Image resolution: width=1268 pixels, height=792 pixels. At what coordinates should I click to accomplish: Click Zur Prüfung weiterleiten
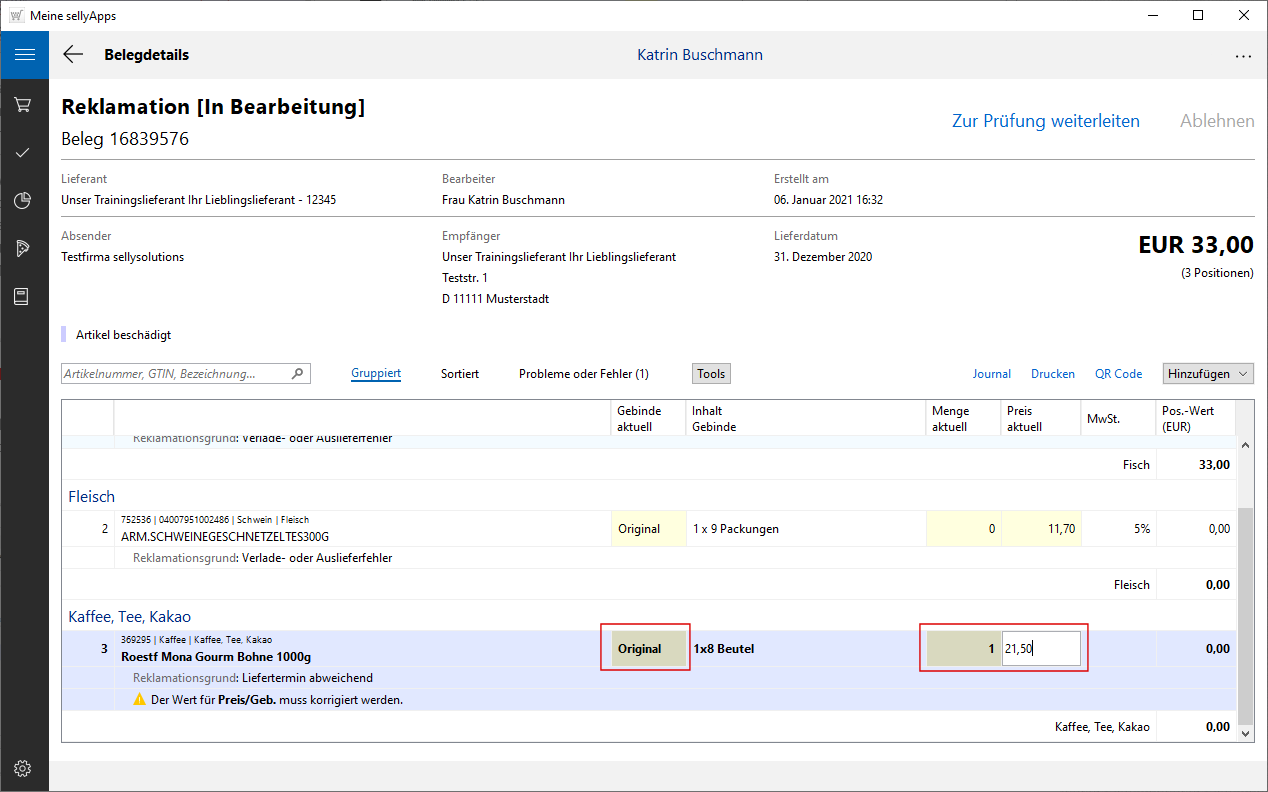click(1045, 121)
